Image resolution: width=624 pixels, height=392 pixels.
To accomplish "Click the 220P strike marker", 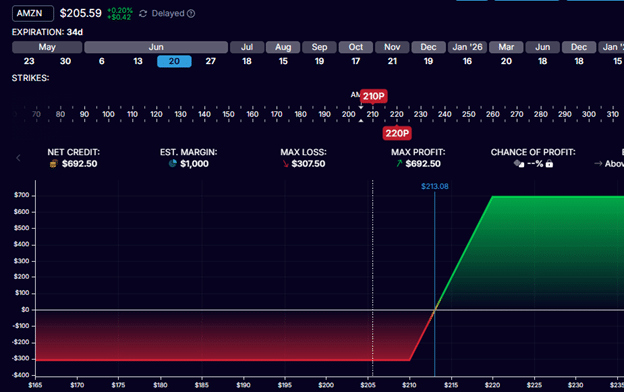I will [397, 133].
